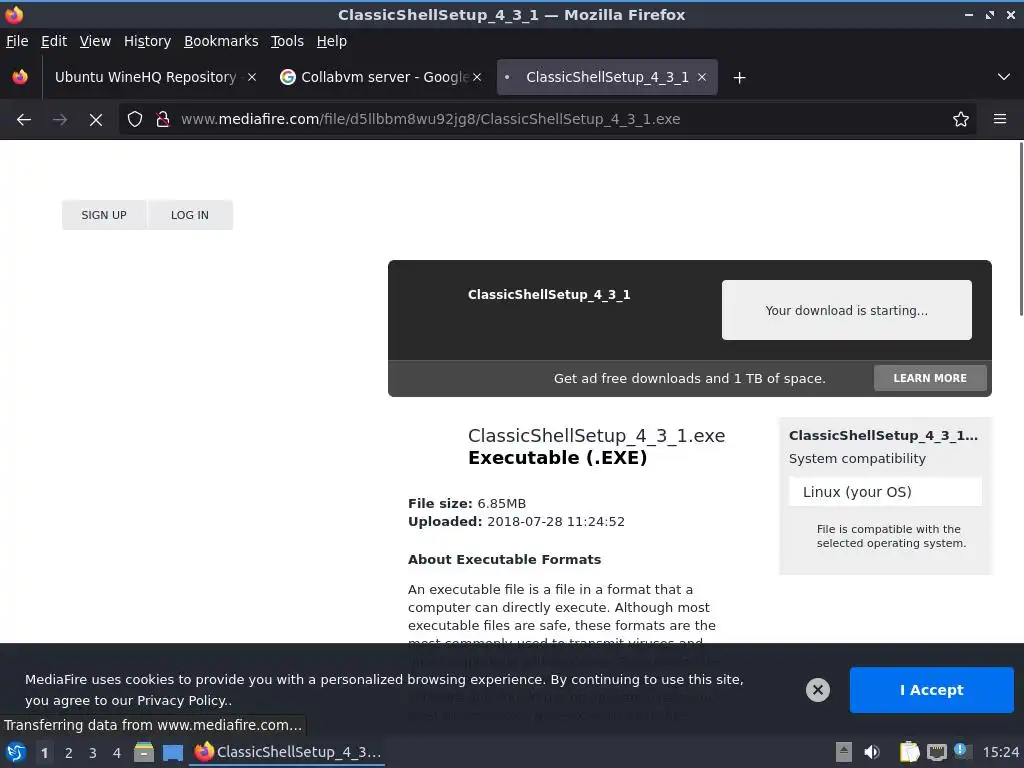1024x768 pixels.
Task: Open the File menu
Action: tap(17, 41)
